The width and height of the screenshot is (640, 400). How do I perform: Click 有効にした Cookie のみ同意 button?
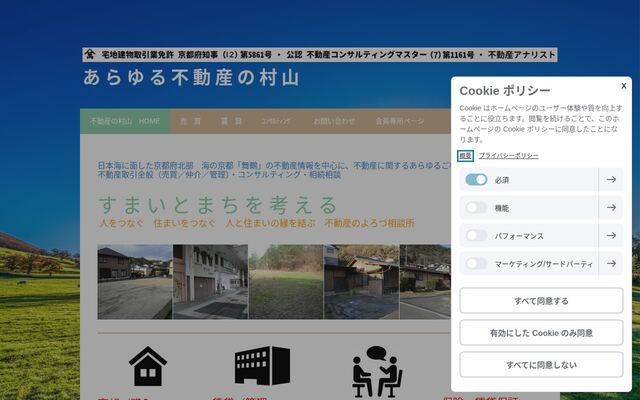541,333
